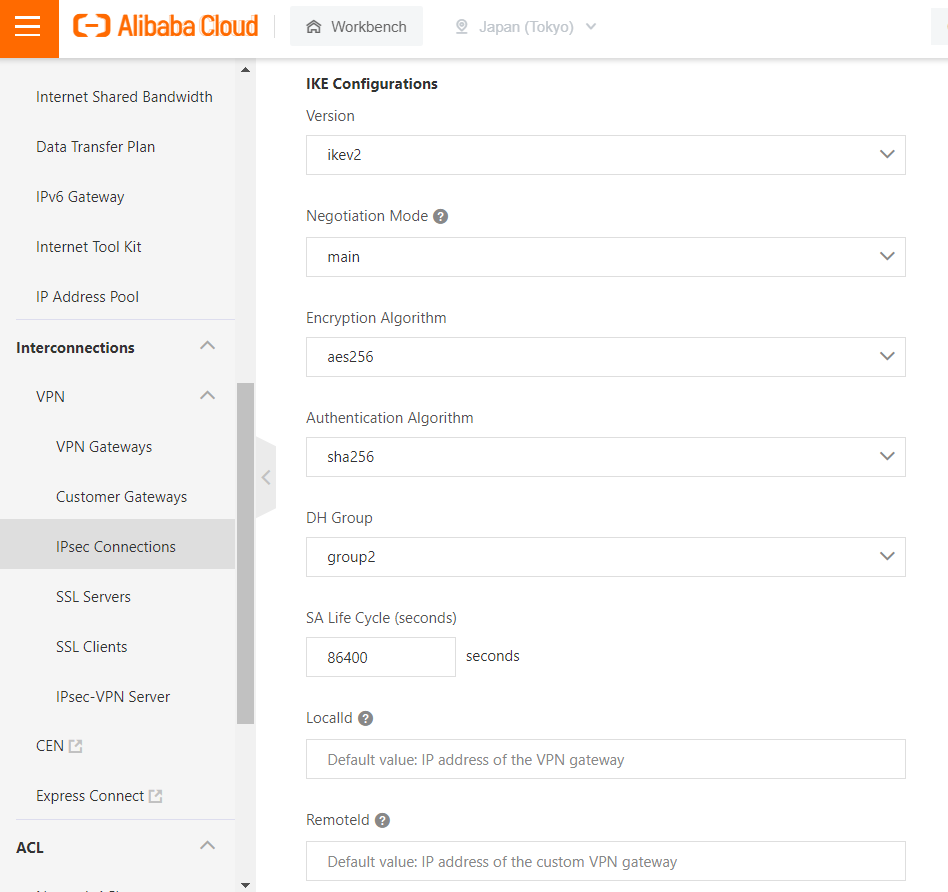The width and height of the screenshot is (948, 892).
Task: Click the sidebar vertical scrollbar thumb
Action: (245, 552)
